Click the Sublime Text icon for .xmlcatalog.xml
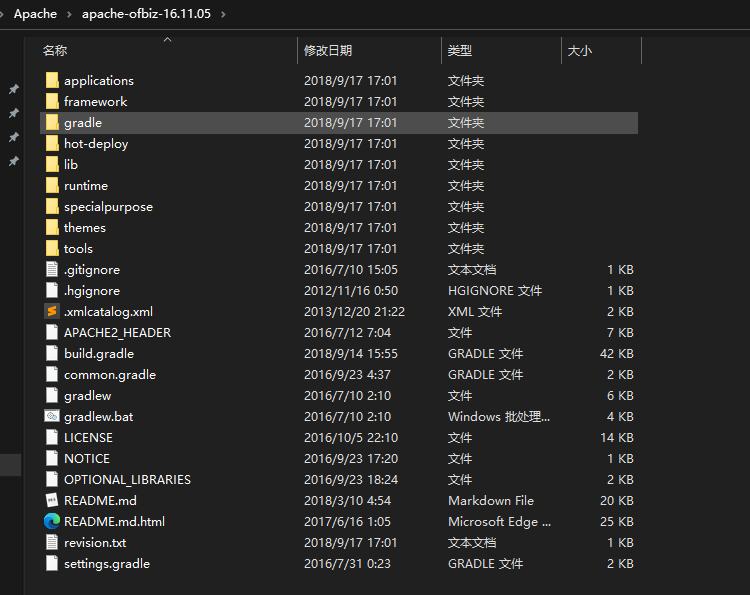750x595 pixels. point(52,311)
